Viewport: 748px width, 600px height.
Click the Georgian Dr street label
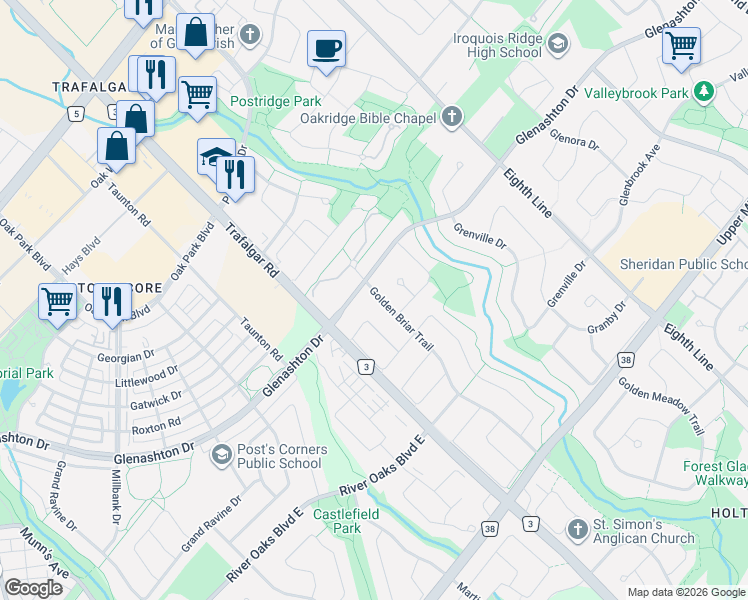(x=126, y=356)
